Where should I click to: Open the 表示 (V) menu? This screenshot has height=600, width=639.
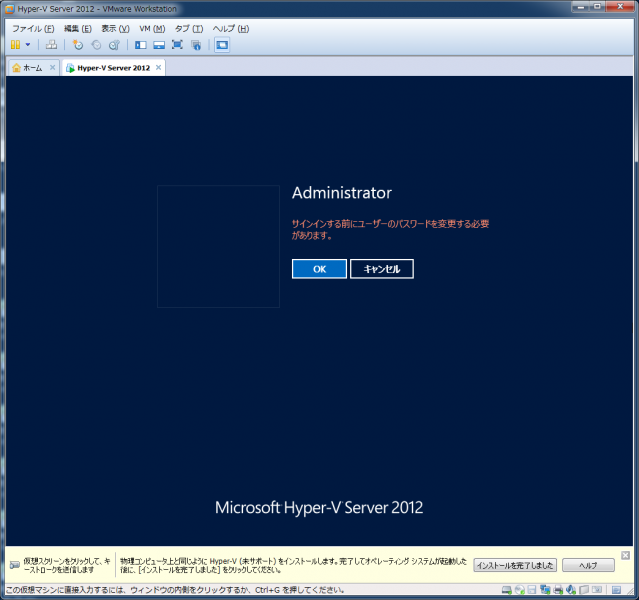click(115, 29)
